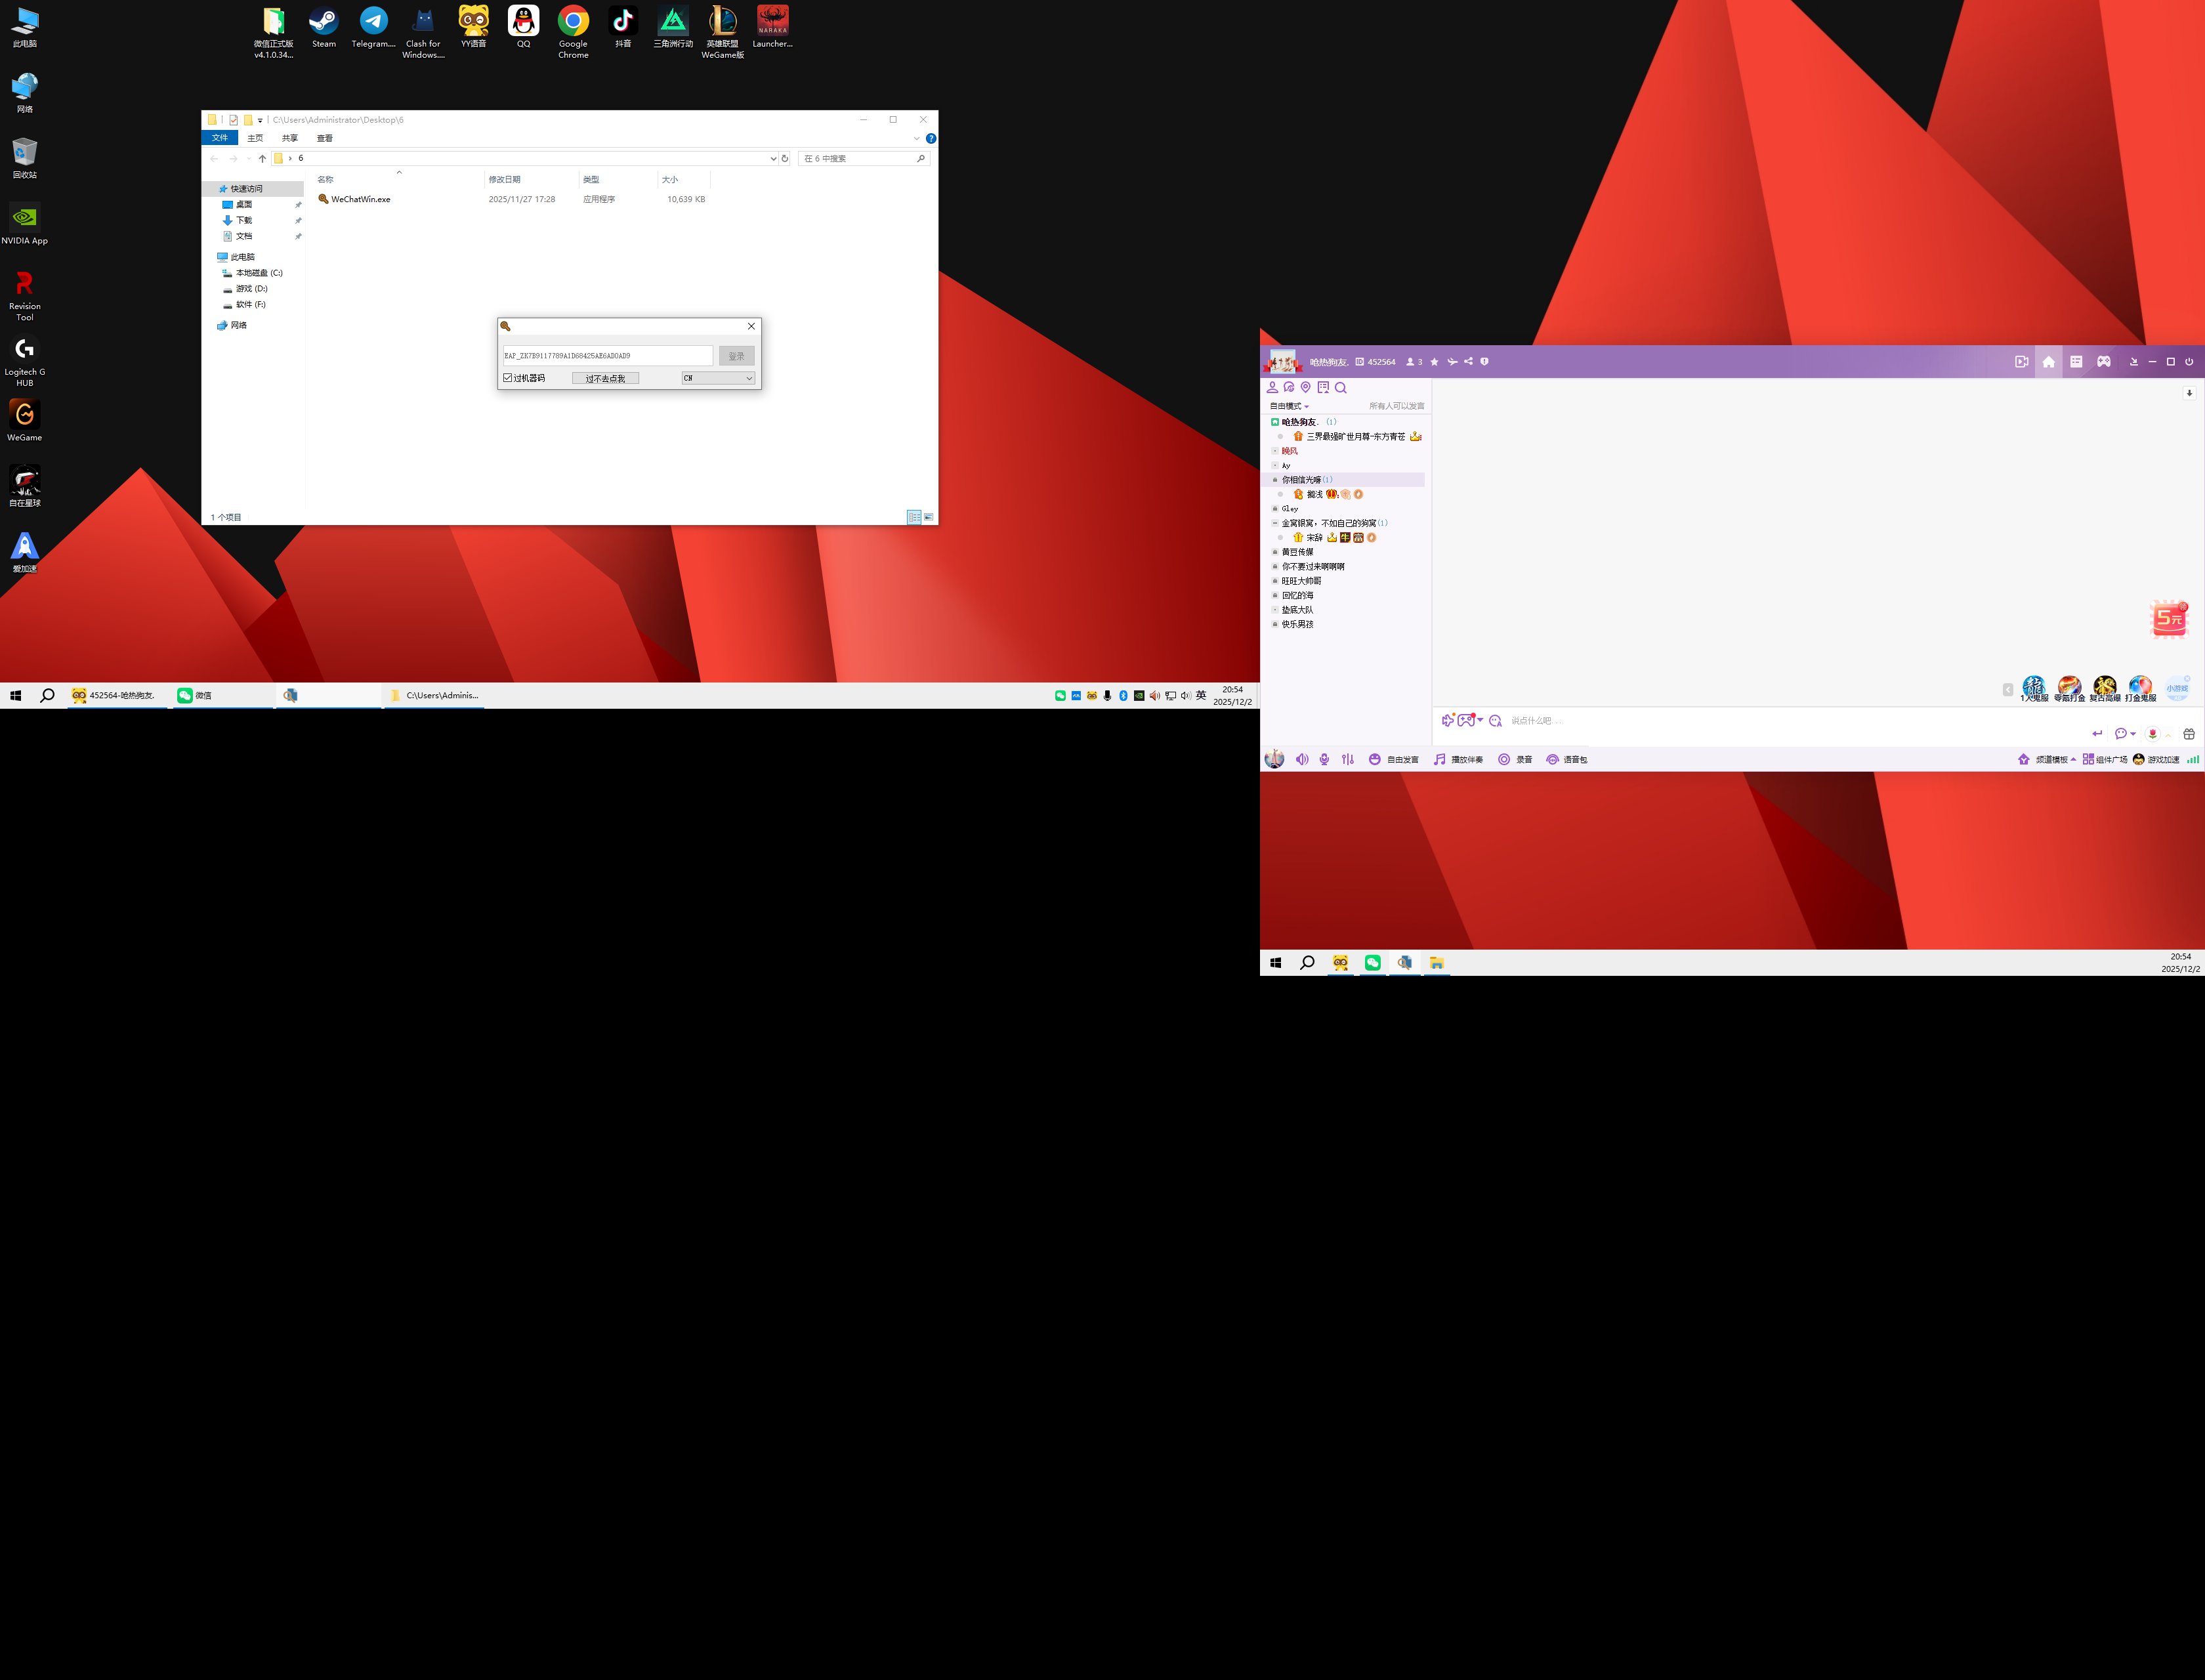This screenshot has height=1680, width=2205.
Task: Open the audio mixer settings icon
Action: point(1348,759)
